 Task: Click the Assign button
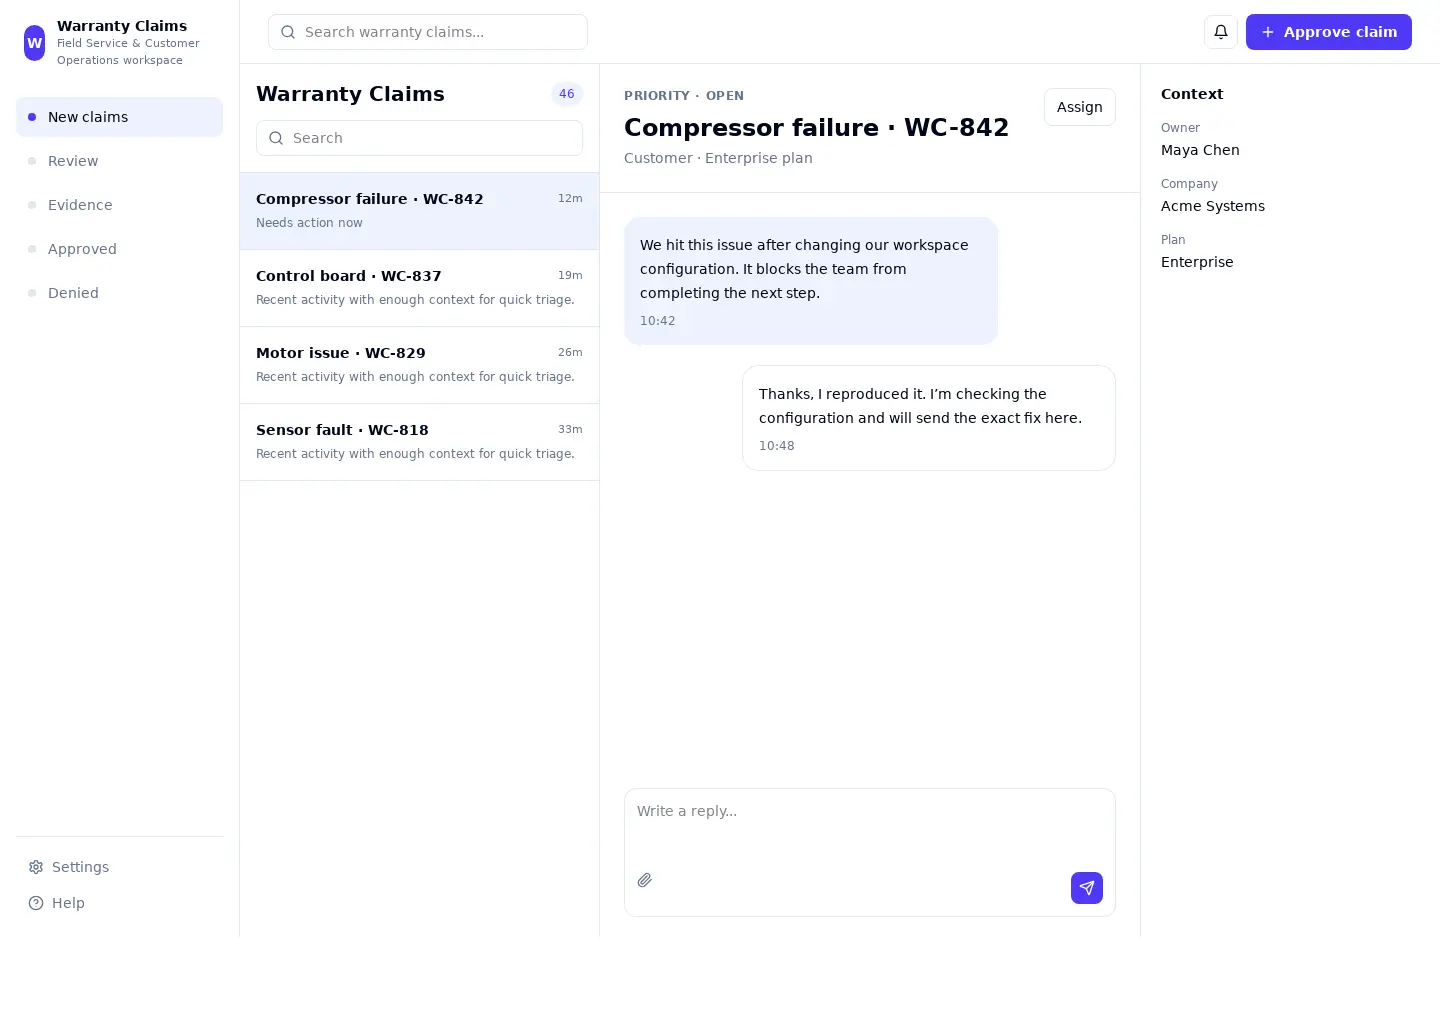pos(1080,107)
